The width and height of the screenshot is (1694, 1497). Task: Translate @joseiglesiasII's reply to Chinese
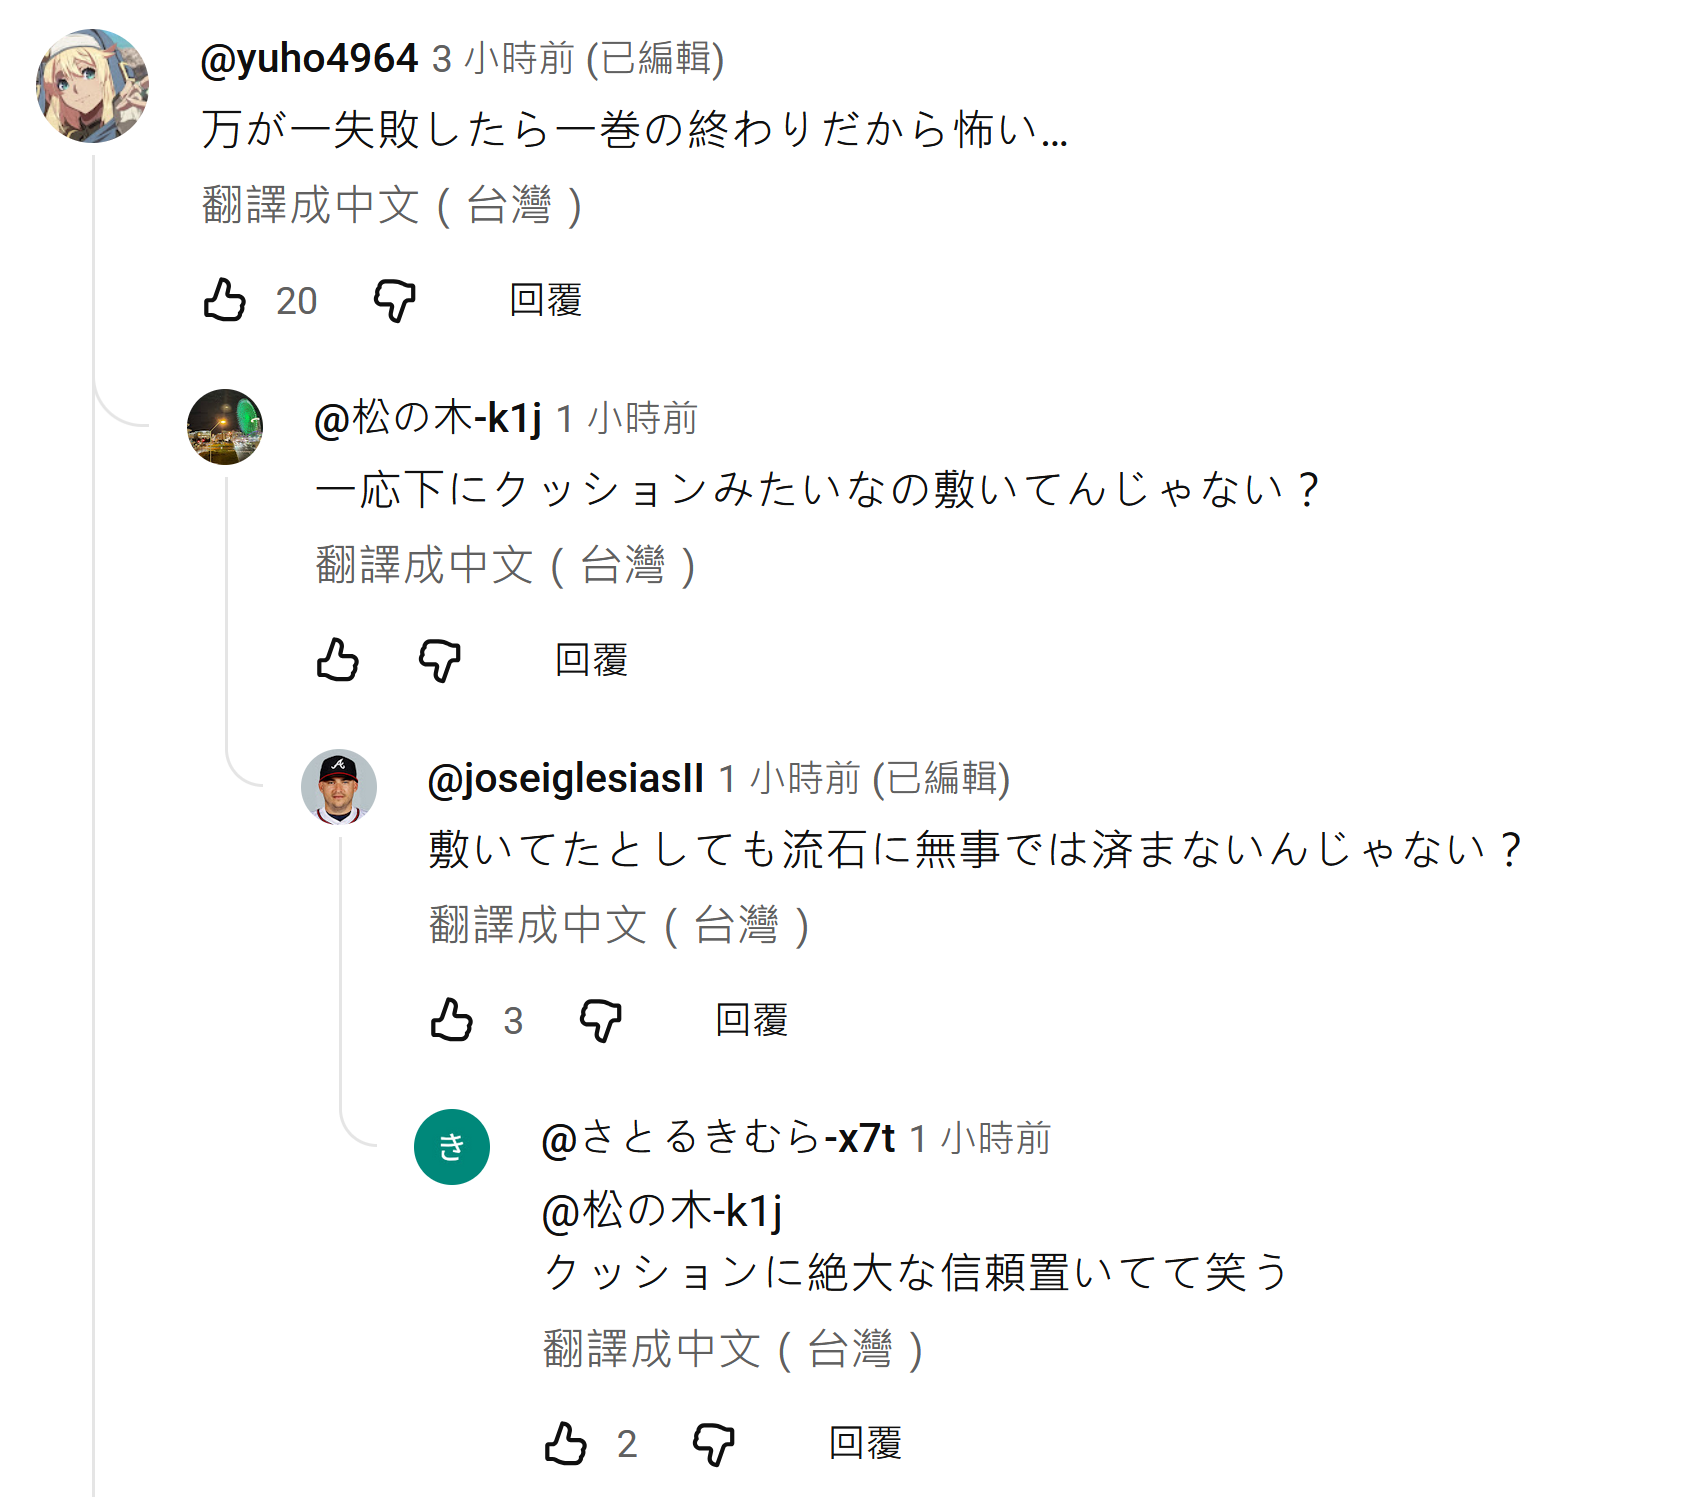(618, 926)
